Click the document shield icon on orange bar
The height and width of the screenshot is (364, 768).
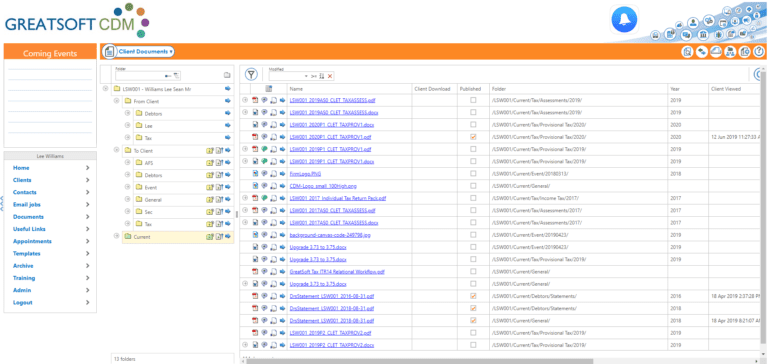coord(744,51)
